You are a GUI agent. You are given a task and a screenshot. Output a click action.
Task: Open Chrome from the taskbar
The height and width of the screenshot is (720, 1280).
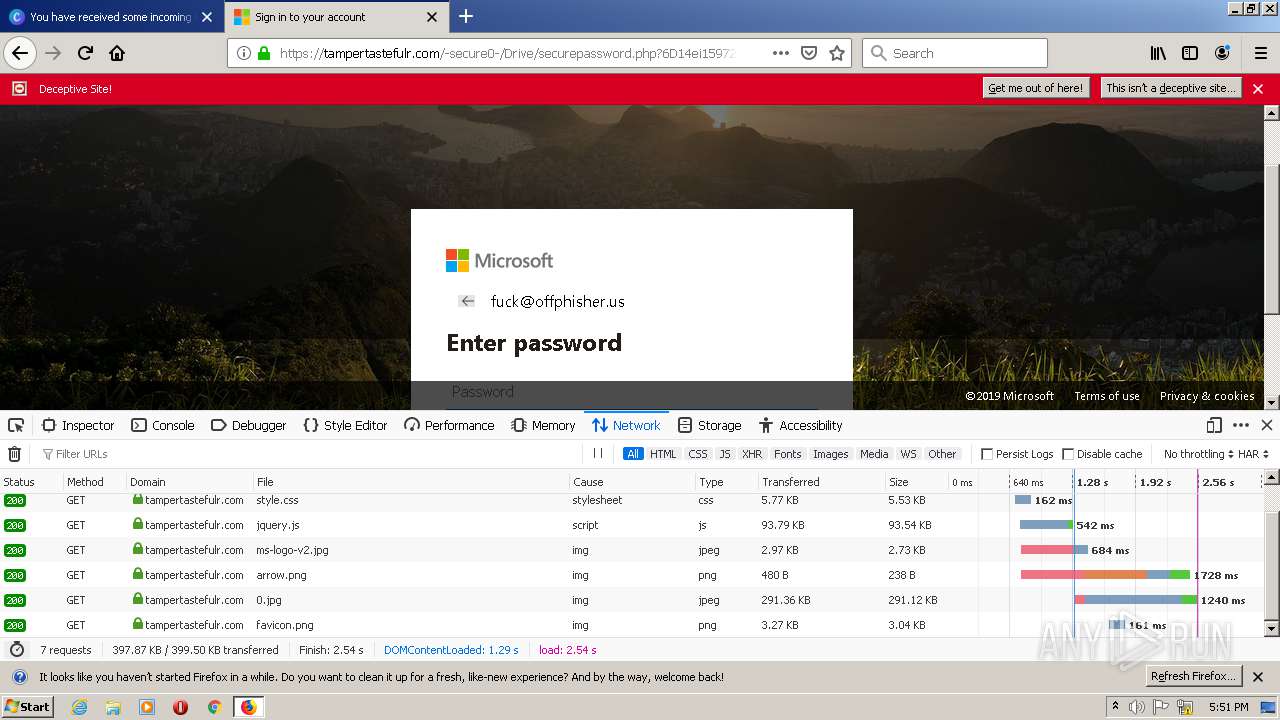coord(214,707)
